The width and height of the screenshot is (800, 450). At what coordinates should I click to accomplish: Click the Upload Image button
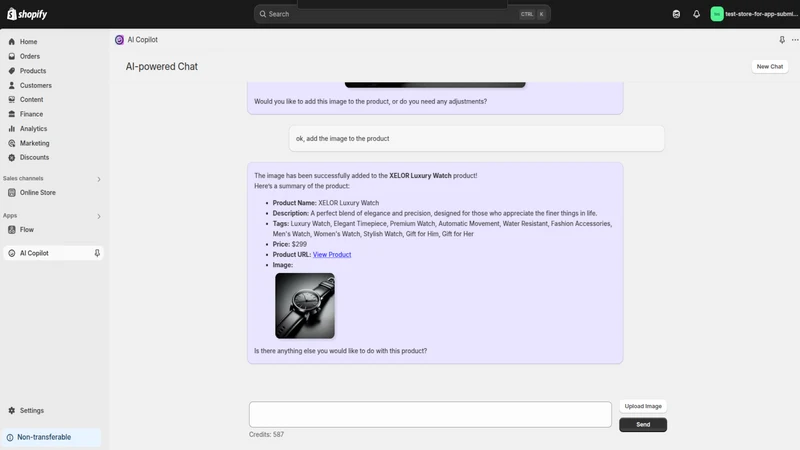[643, 406]
